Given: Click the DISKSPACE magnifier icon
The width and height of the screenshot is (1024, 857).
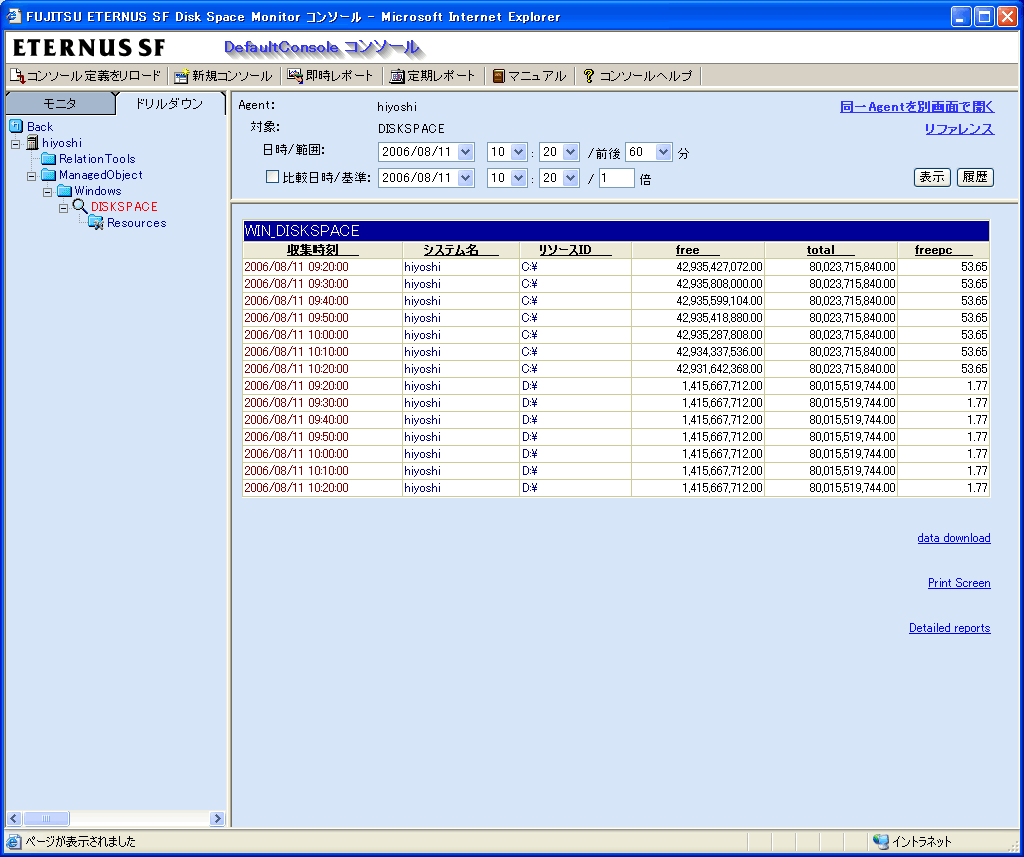Looking at the screenshot, I should click(80, 206).
